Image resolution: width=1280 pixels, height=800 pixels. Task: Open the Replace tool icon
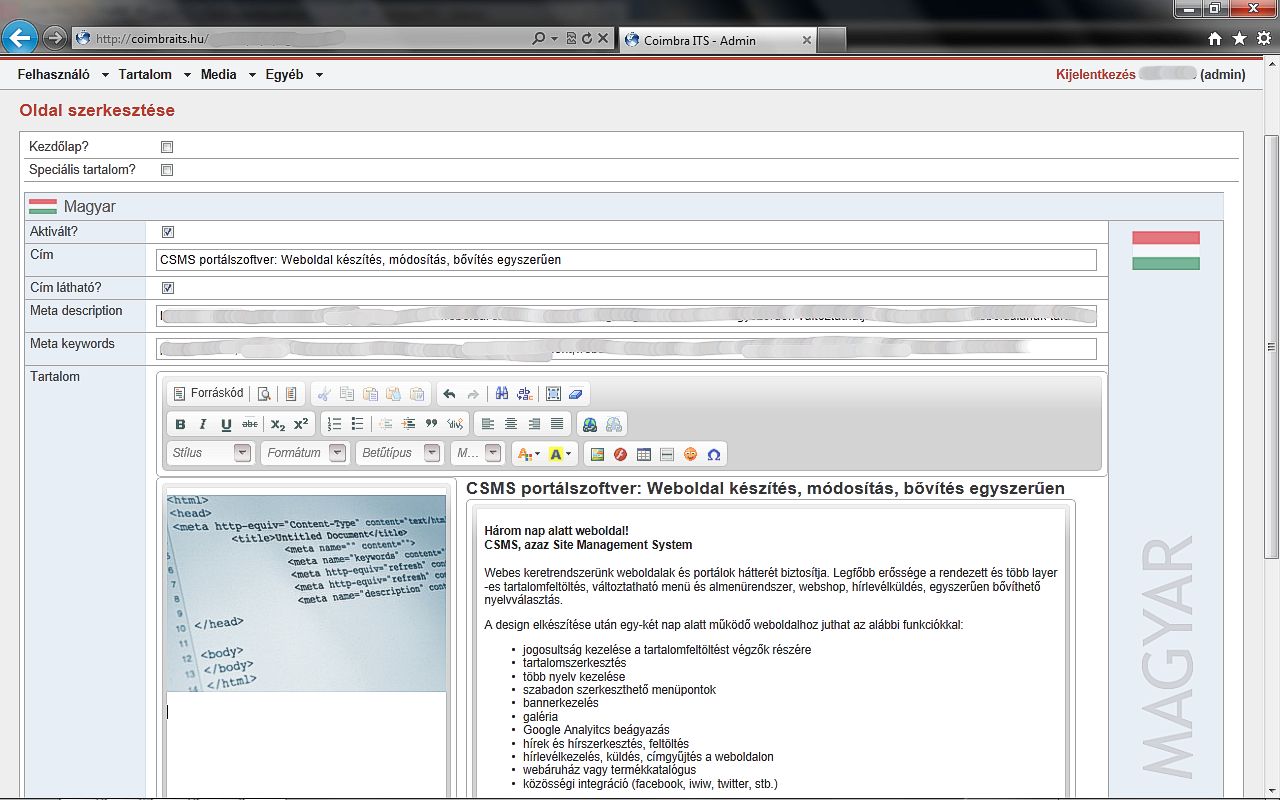tap(524, 394)
